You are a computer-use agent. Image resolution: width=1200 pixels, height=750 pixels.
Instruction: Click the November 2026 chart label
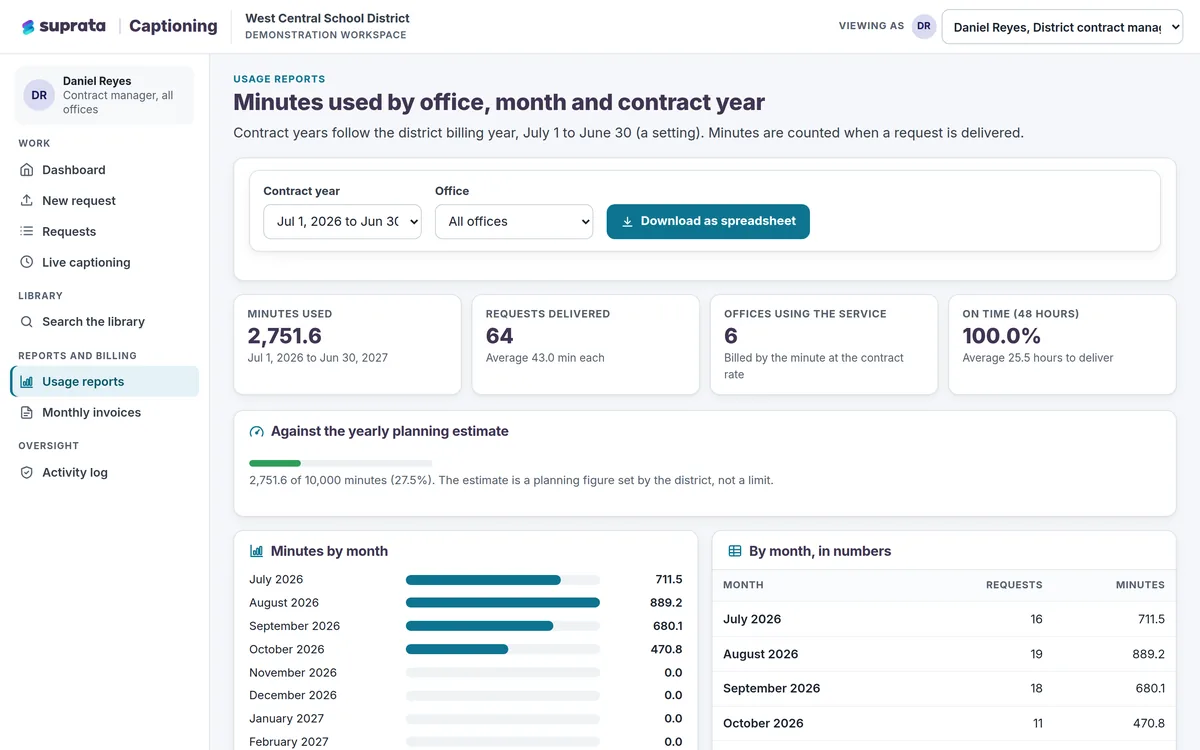(x=293, y=673)
